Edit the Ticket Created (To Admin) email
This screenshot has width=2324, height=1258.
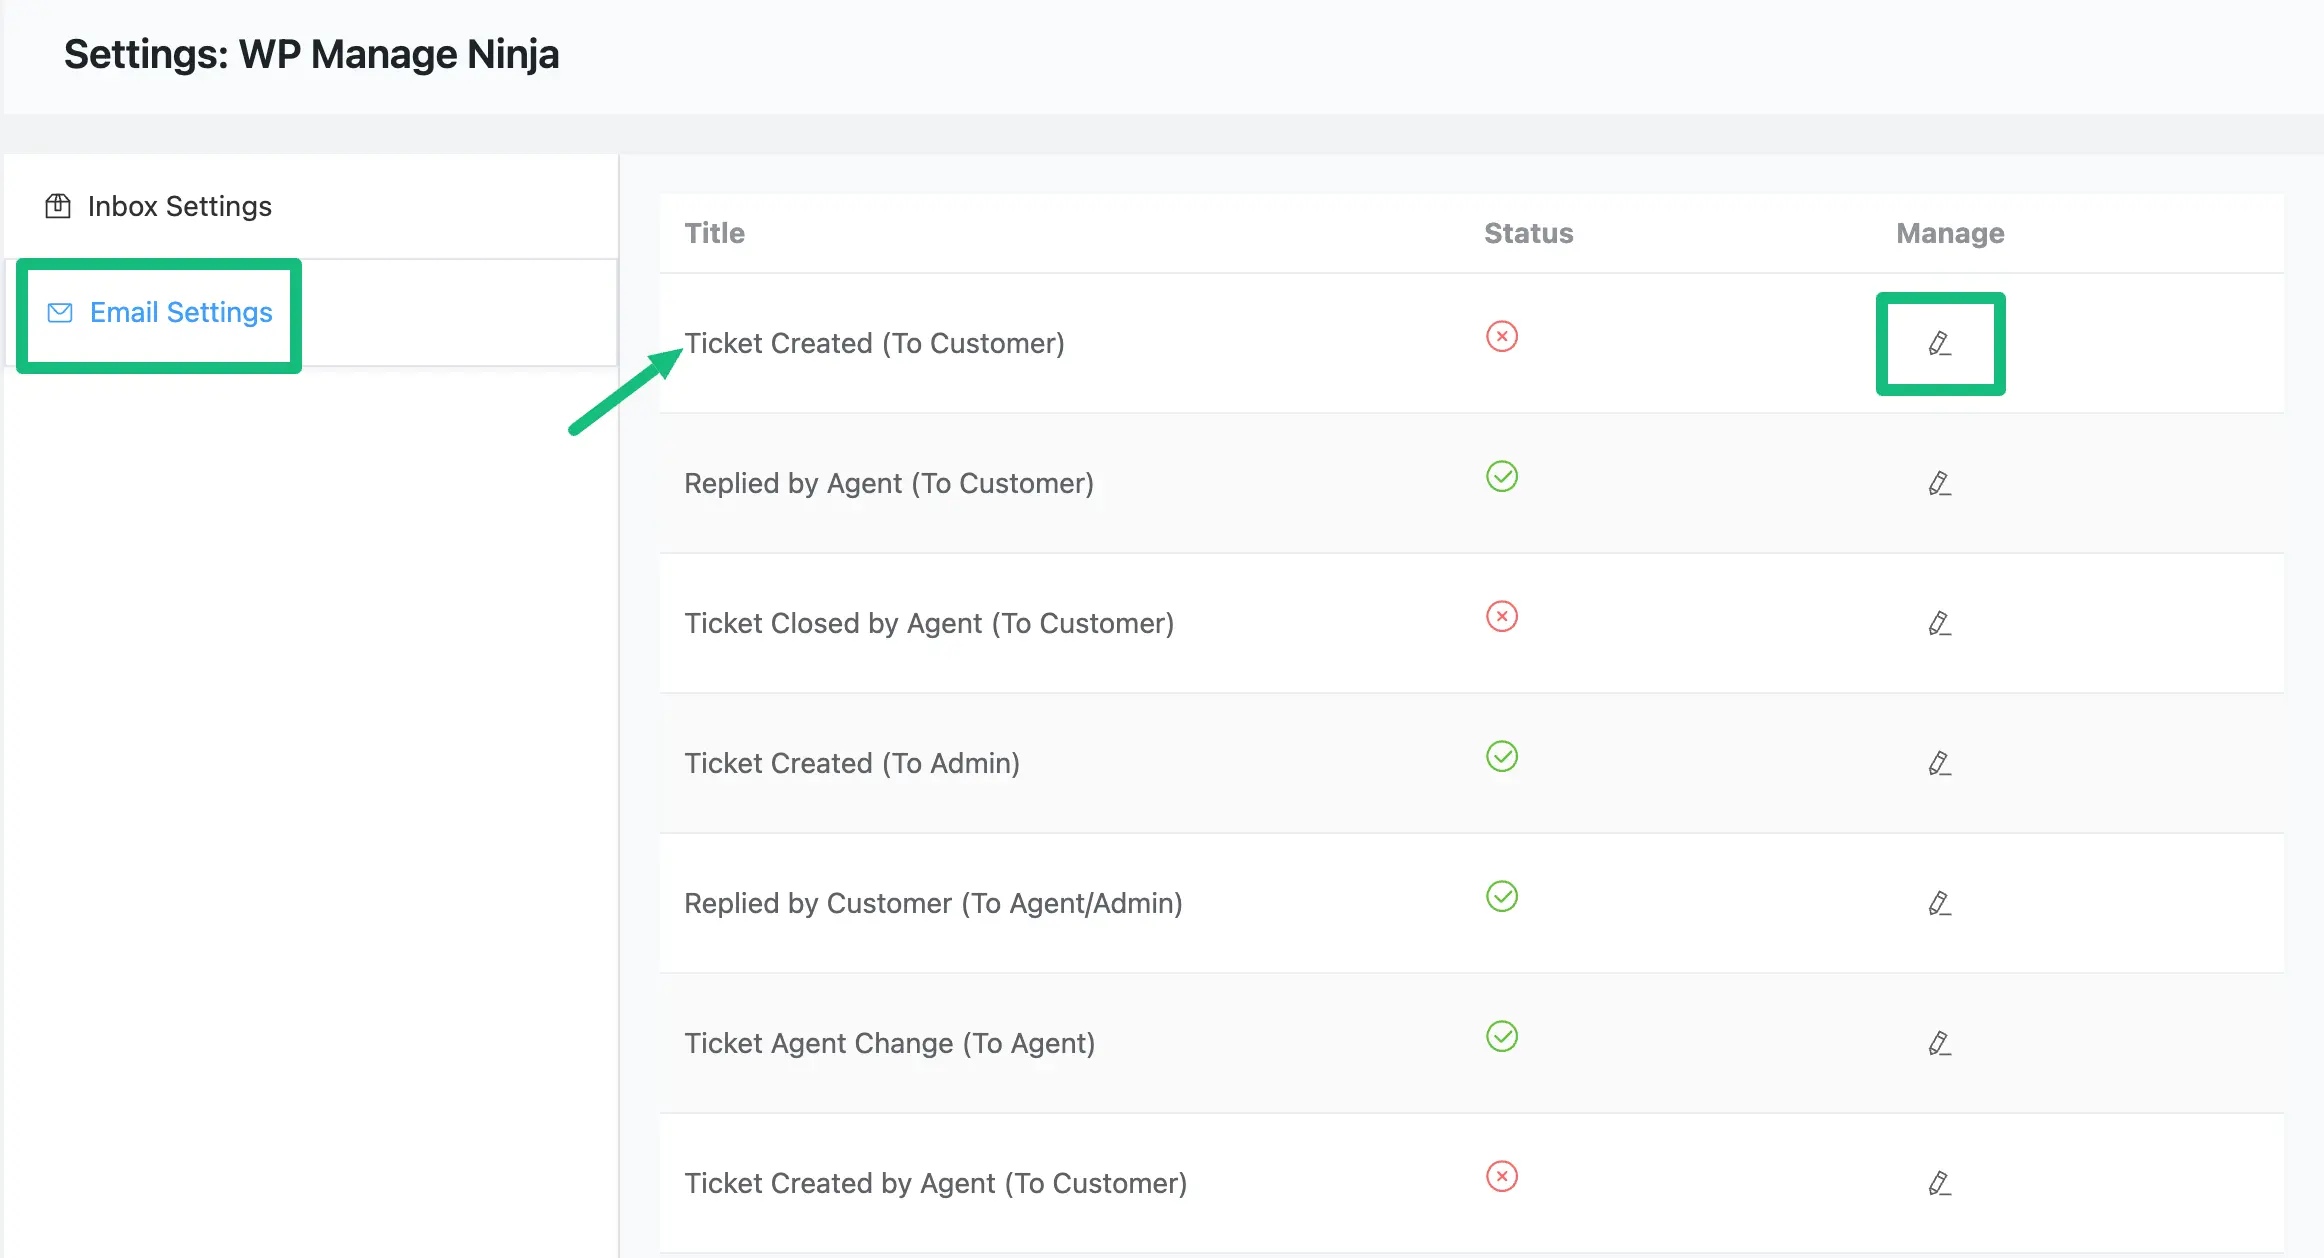click(1940, 764)
